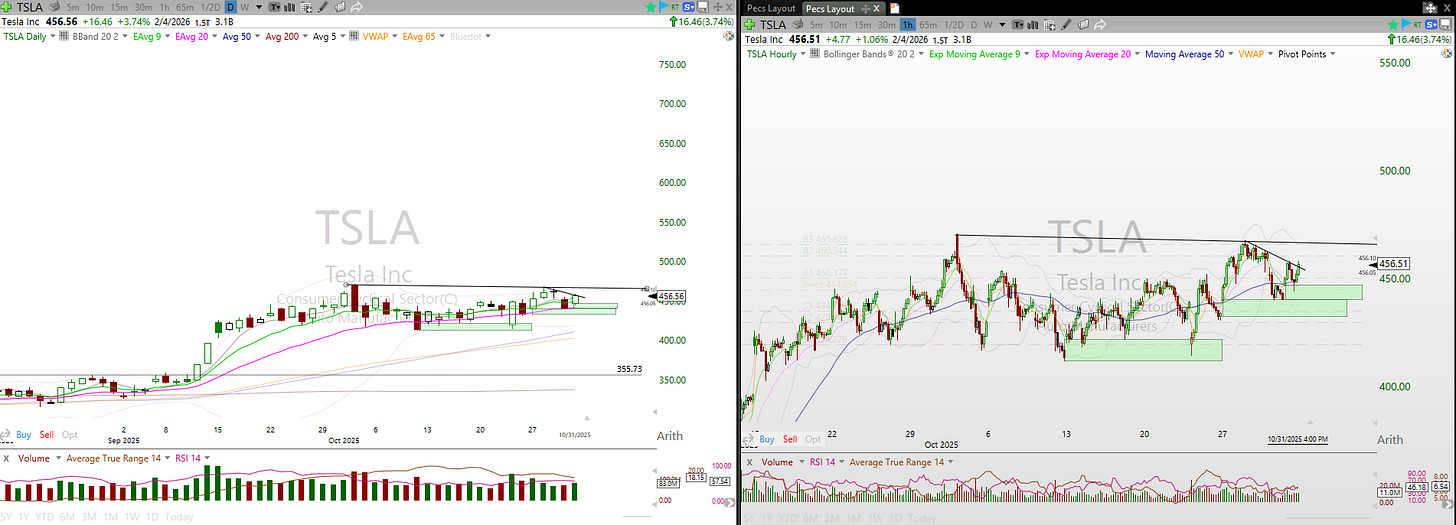
Task: Click the save disk icon in left chart
Action: [704, 7]
